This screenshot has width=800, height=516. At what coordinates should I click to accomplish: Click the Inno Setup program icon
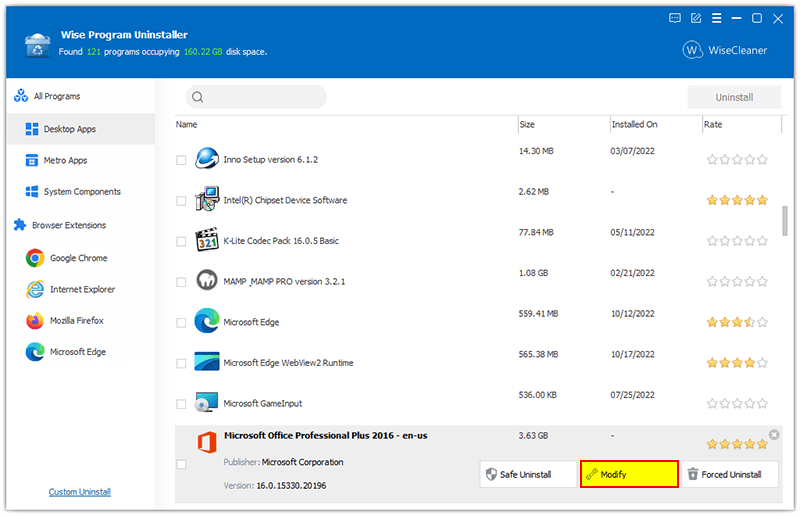pos(207,158)
